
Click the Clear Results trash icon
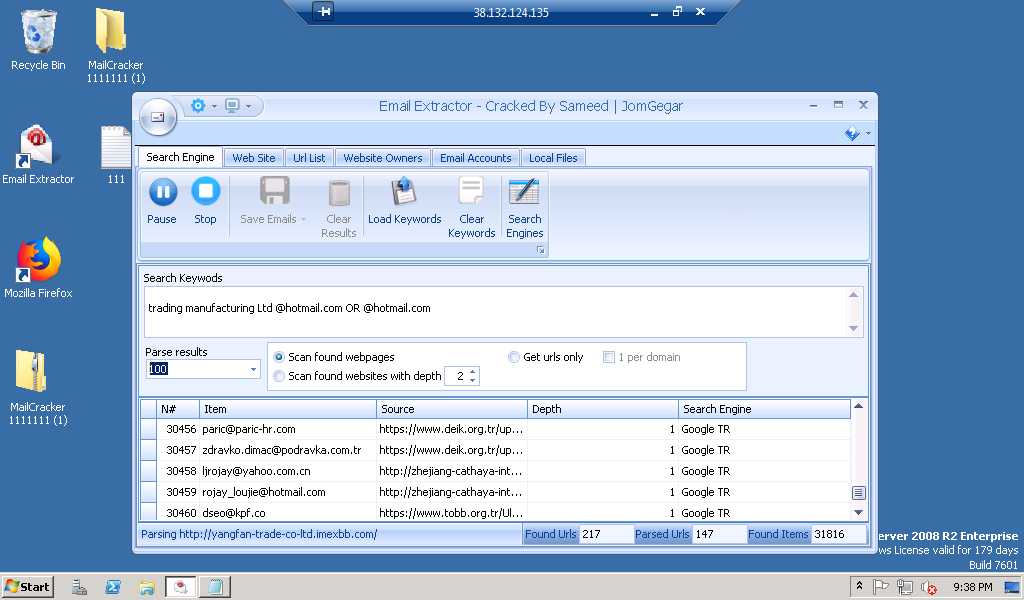[x=339, y=193]
